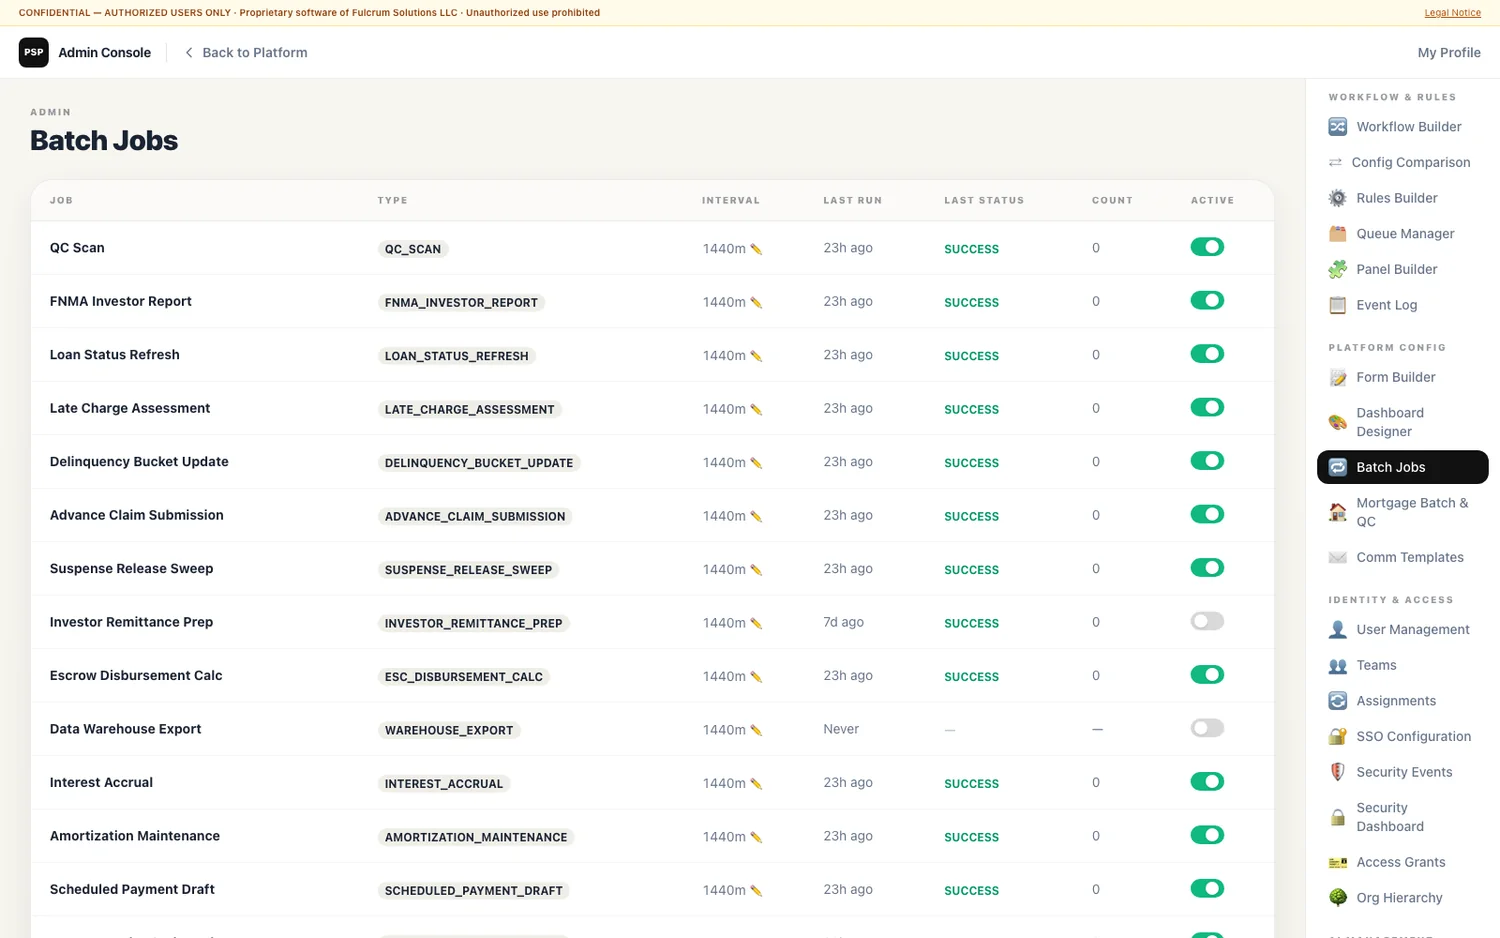Open Config Comparison page

click(1402, 162)
